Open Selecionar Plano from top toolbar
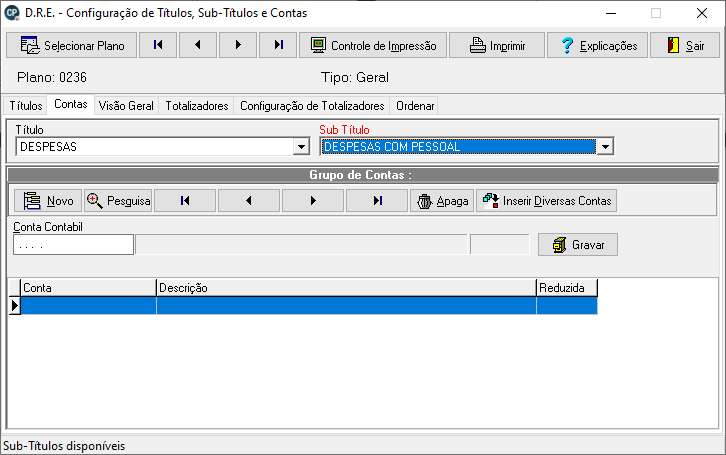This screenshot has height=455, width=726. (72, 45)
